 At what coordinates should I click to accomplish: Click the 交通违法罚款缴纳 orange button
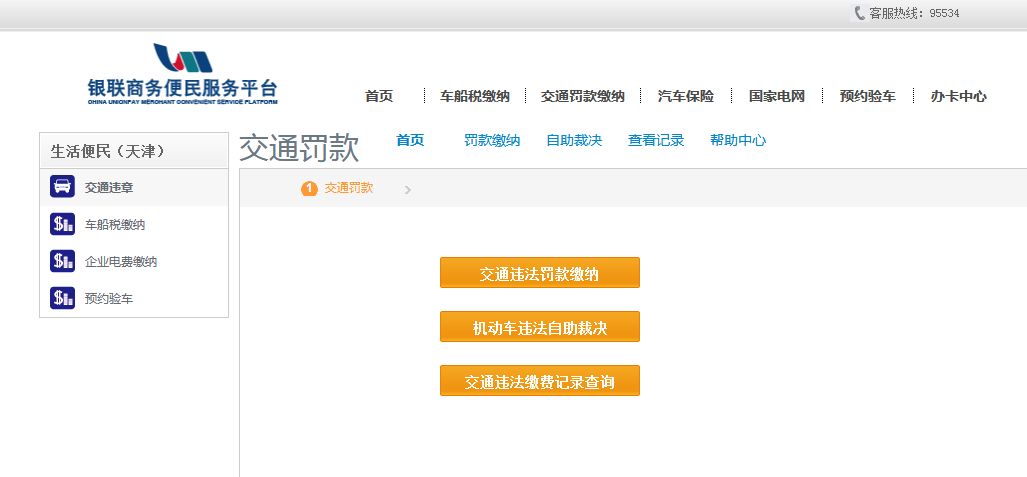540,273
